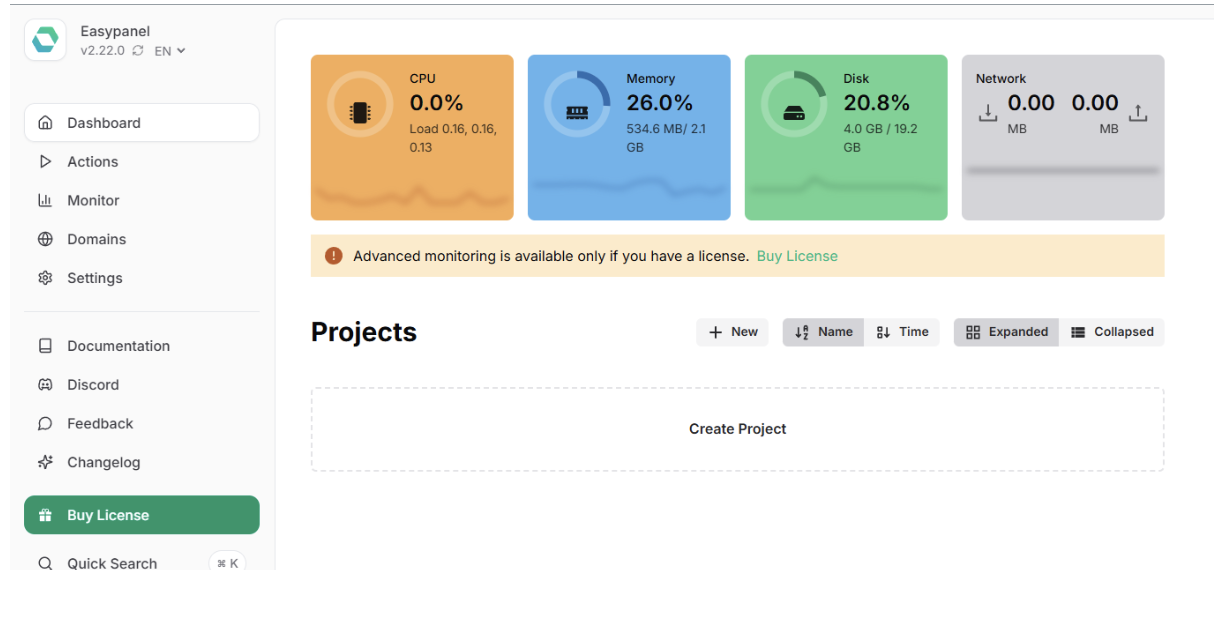This screenshot has width=1224, height=620.
Task: Sort projects by Name
Action: pos(823,332)
